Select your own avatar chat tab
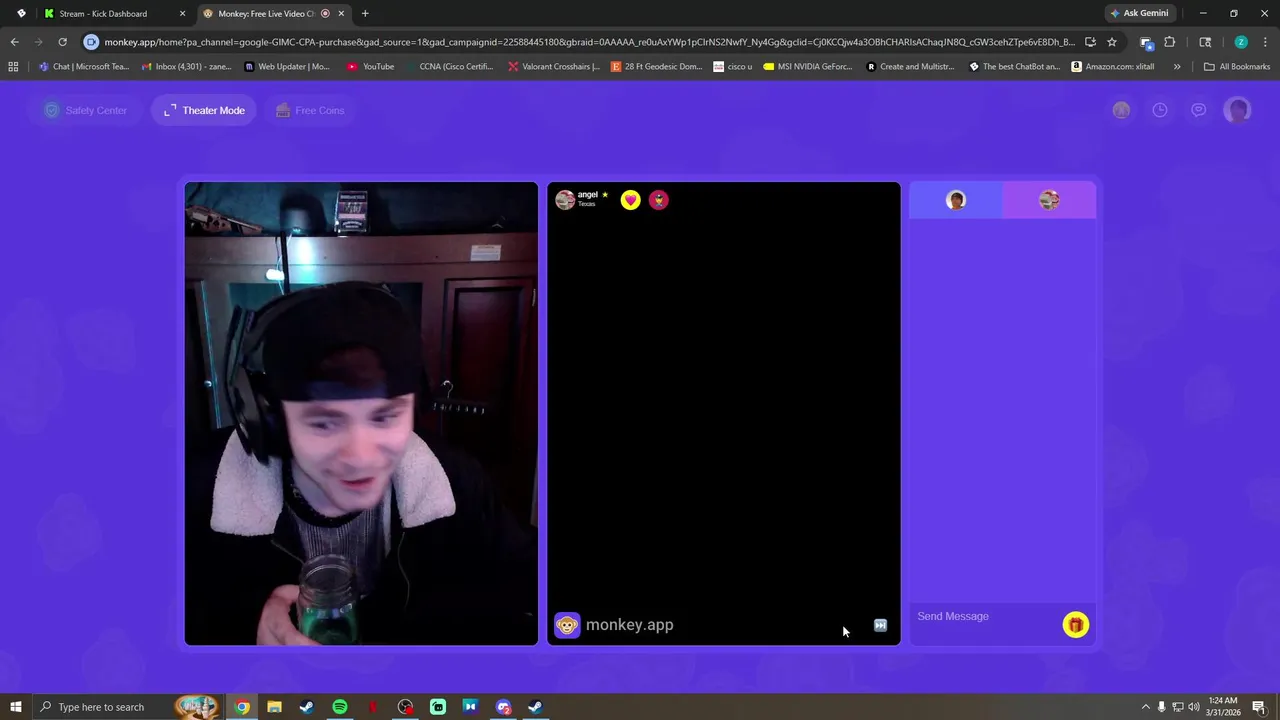1280x720 pixels. [956, 200]
